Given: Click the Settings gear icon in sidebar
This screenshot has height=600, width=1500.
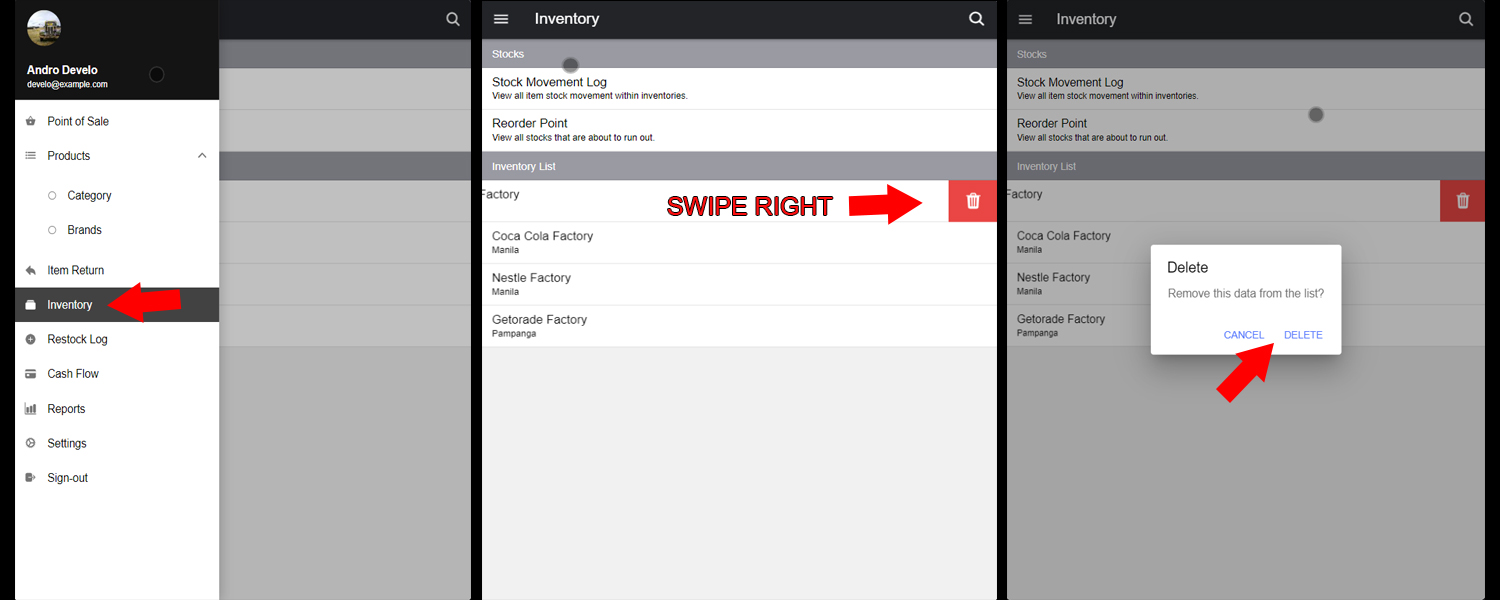Looking at the screenshot, I should point(30,443).
